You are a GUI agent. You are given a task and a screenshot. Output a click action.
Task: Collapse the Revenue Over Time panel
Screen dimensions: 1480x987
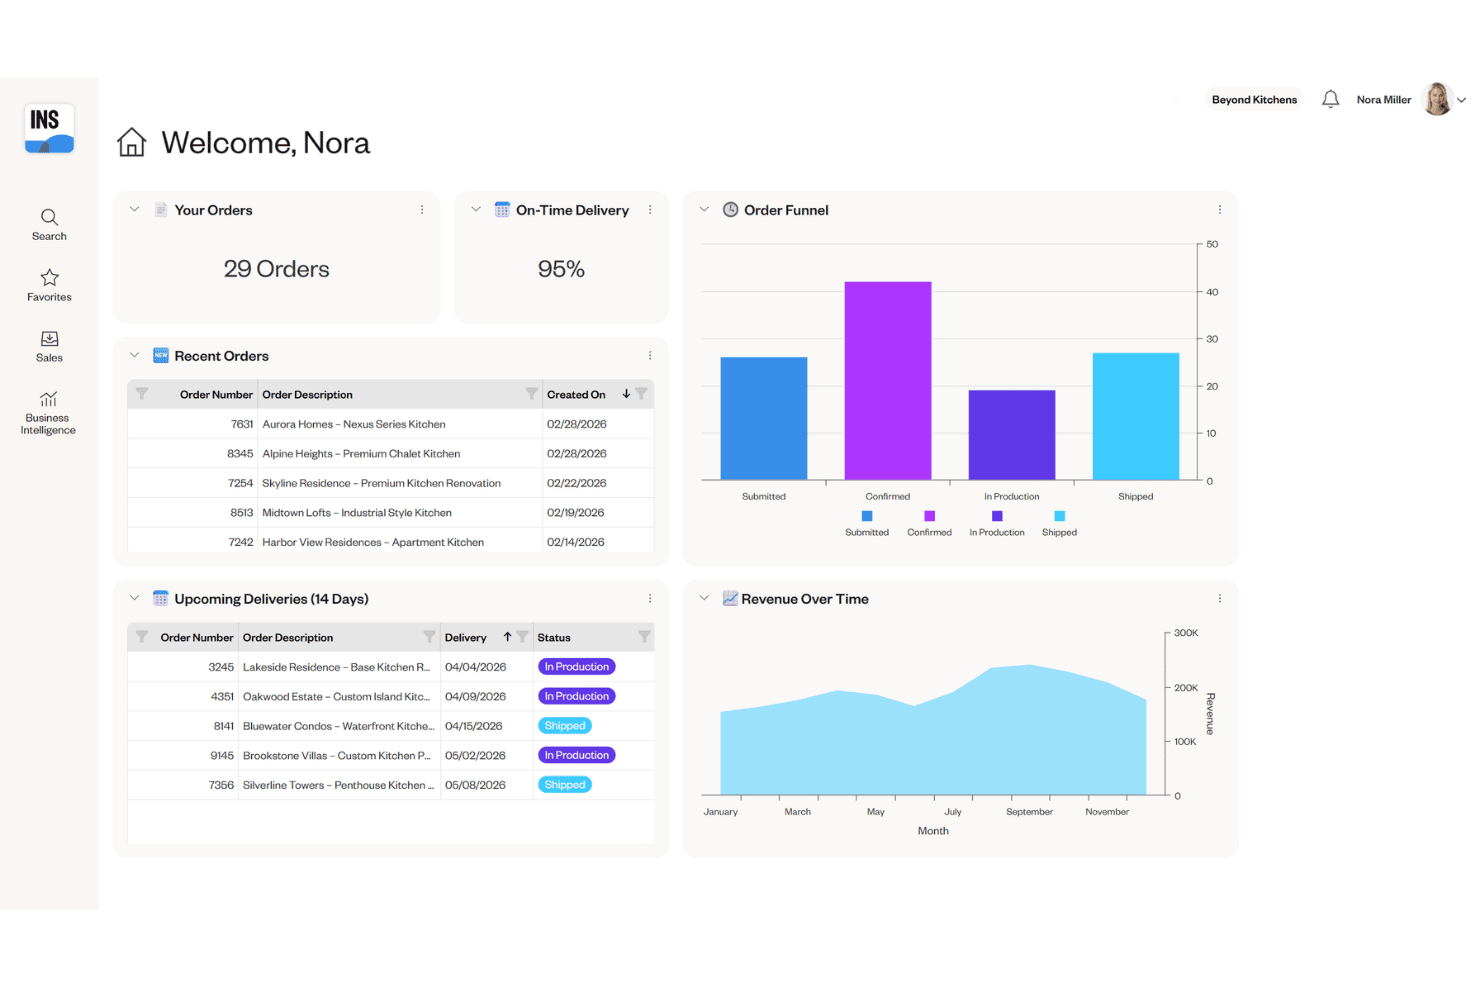(x=704, y=599)
